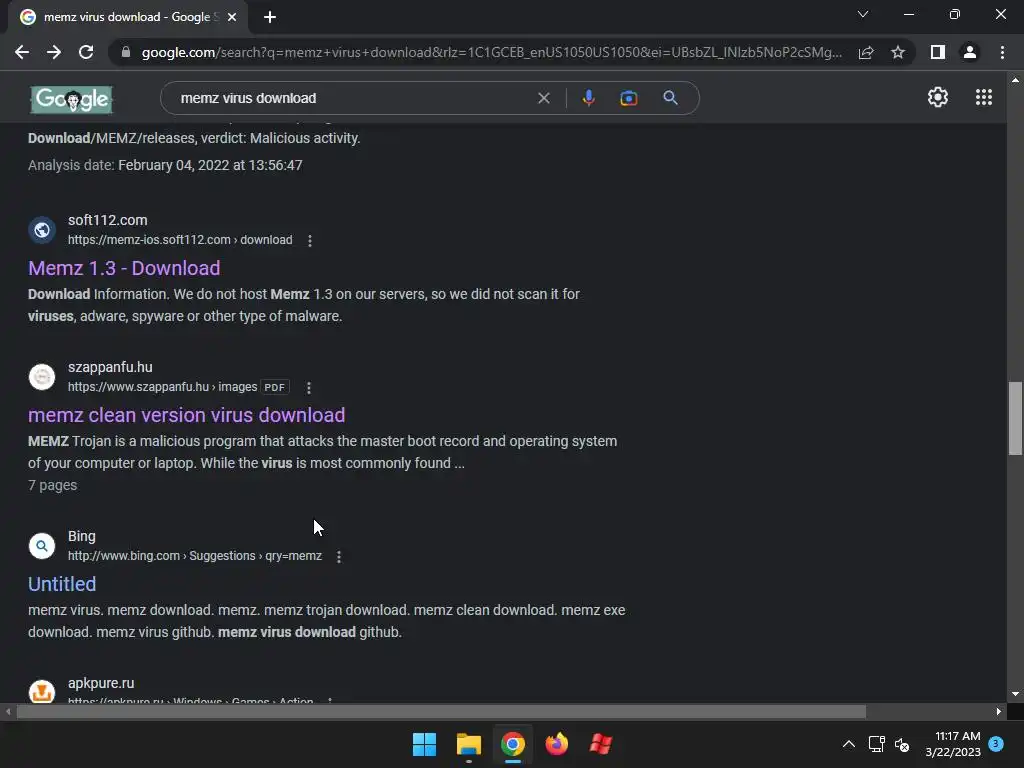Open more options for szappanfu.hu result
Screen dimensions: 1024x768
click(x=309, y=387)
